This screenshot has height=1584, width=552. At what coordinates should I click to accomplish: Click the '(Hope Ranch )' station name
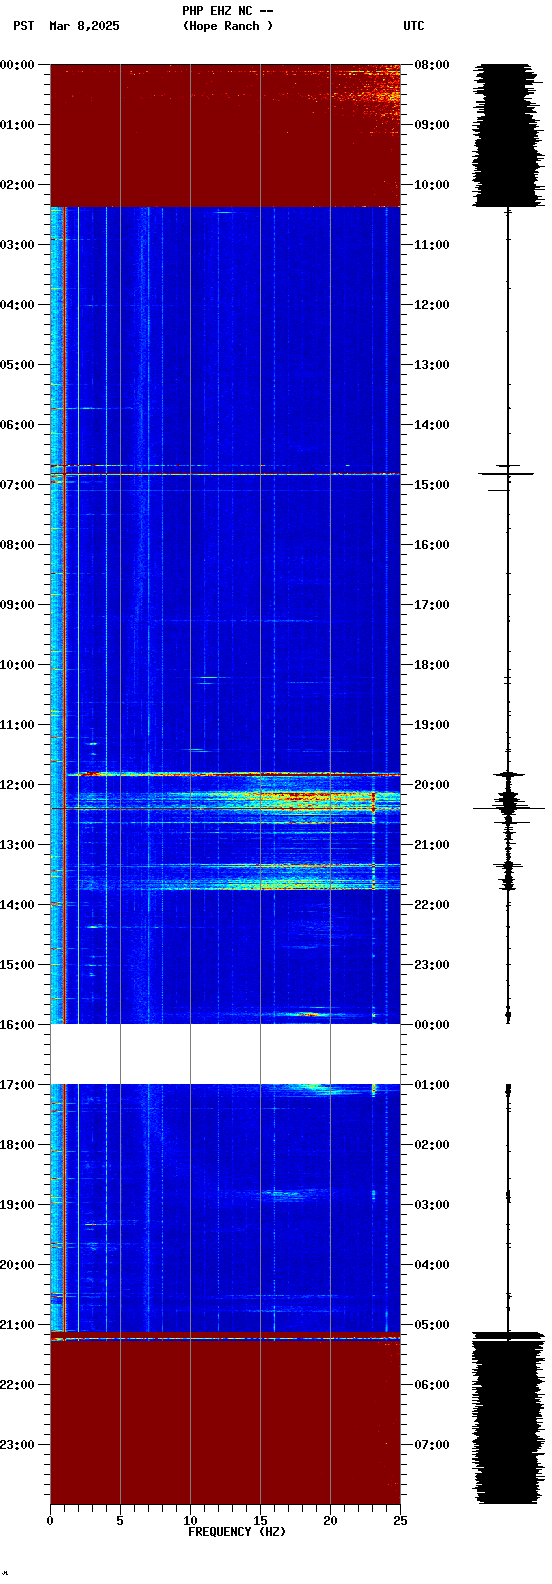(228, 26)
